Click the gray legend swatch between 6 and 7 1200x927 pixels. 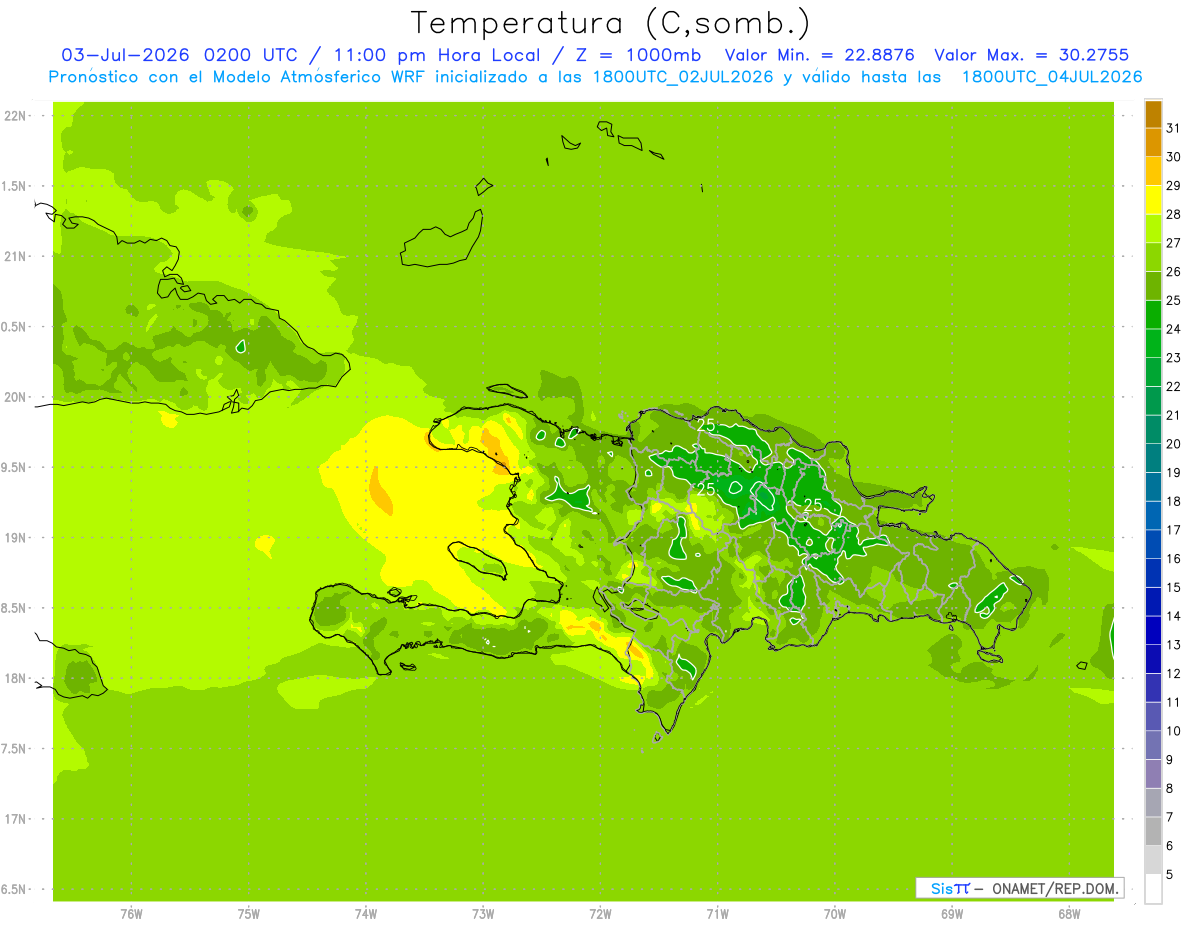point(1153,831)
